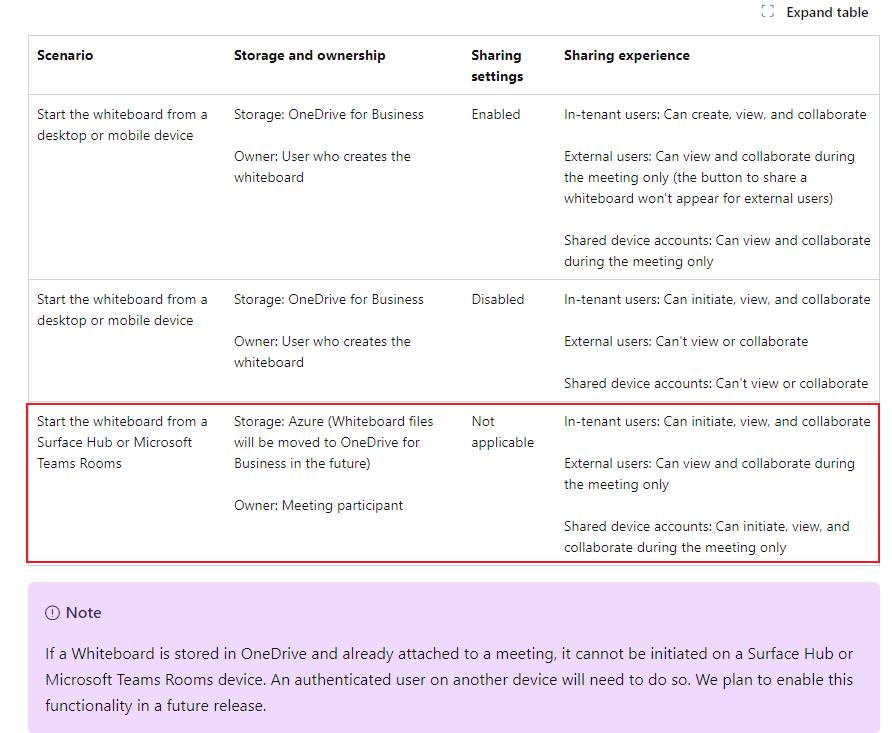This screenshot has width=892, height=733.
Task: Click Shared device accounts text in Enabled row
Action: (717, 251)
